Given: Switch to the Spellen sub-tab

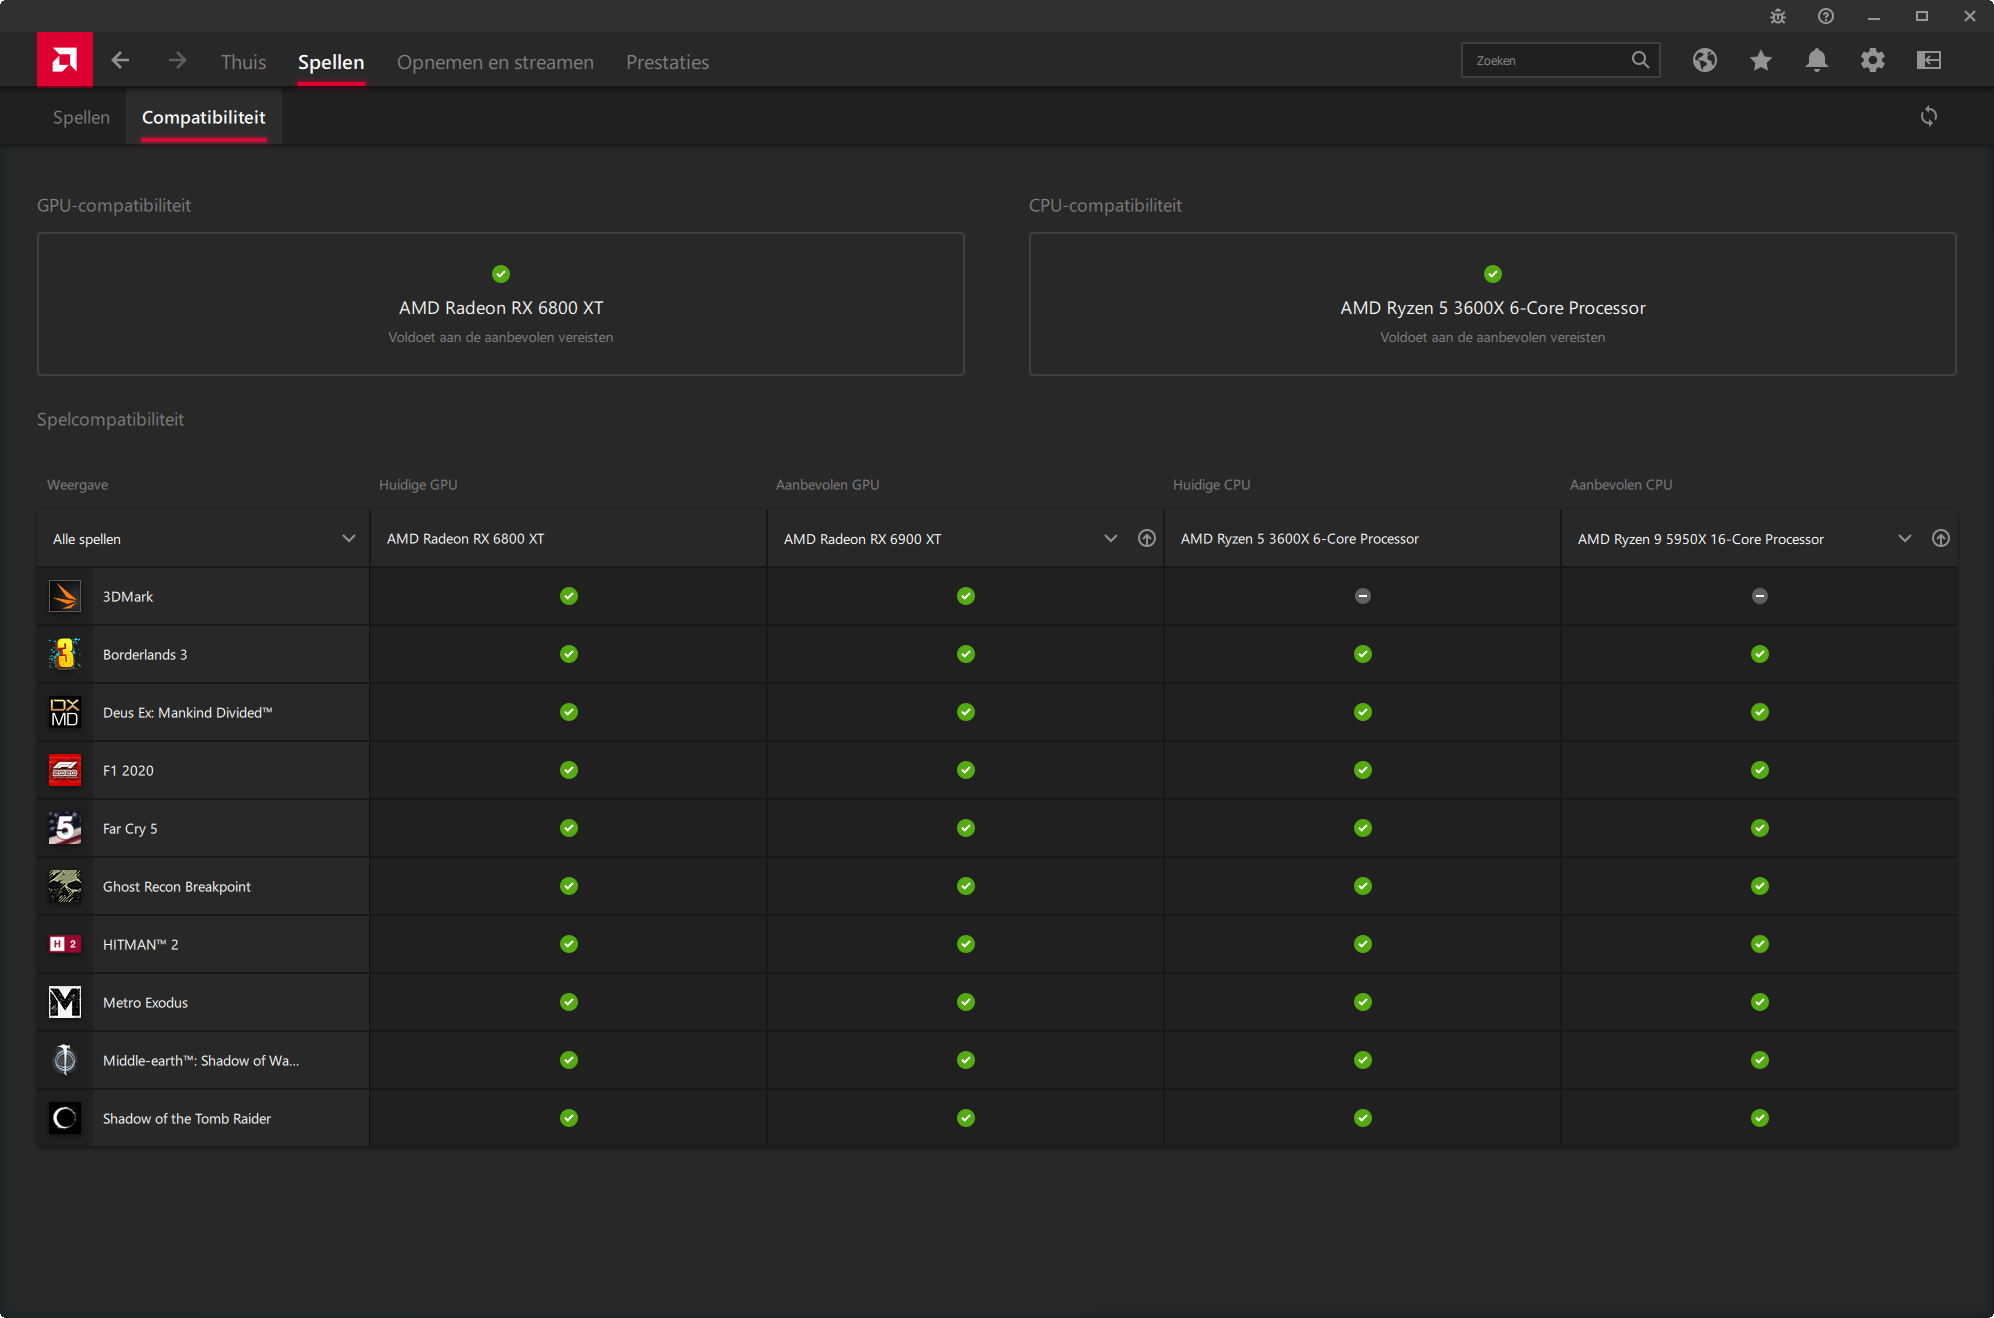Looking at the screenshot, I should point(81,117).
